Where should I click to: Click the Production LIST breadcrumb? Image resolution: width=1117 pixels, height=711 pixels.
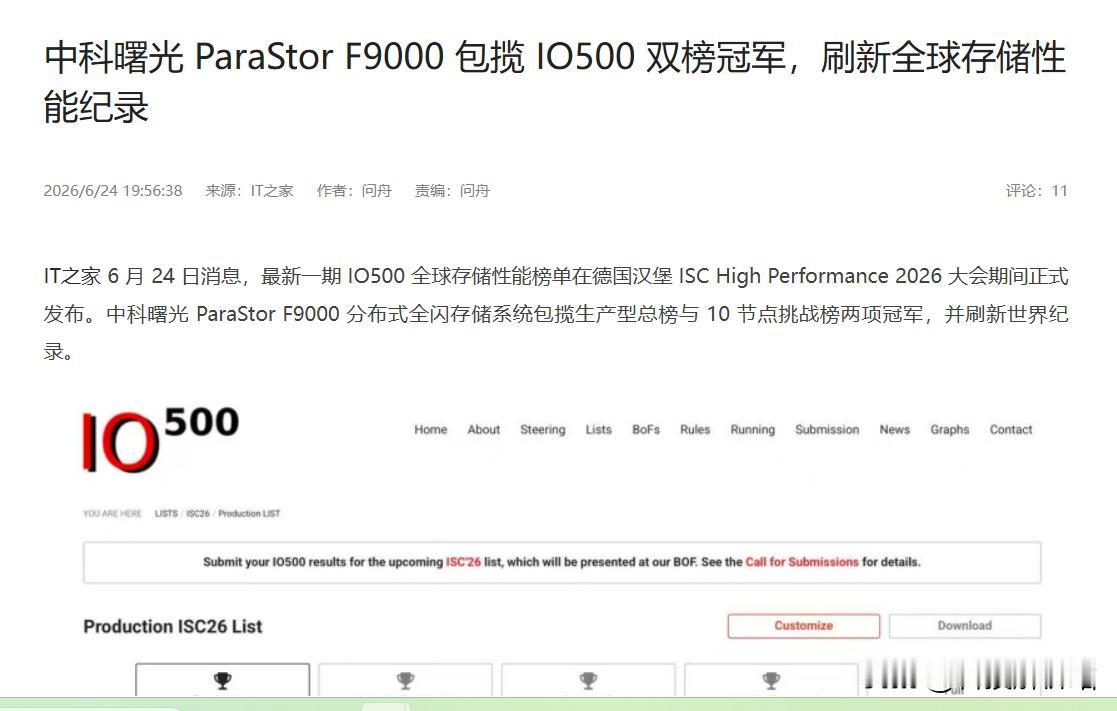(249, 514)
